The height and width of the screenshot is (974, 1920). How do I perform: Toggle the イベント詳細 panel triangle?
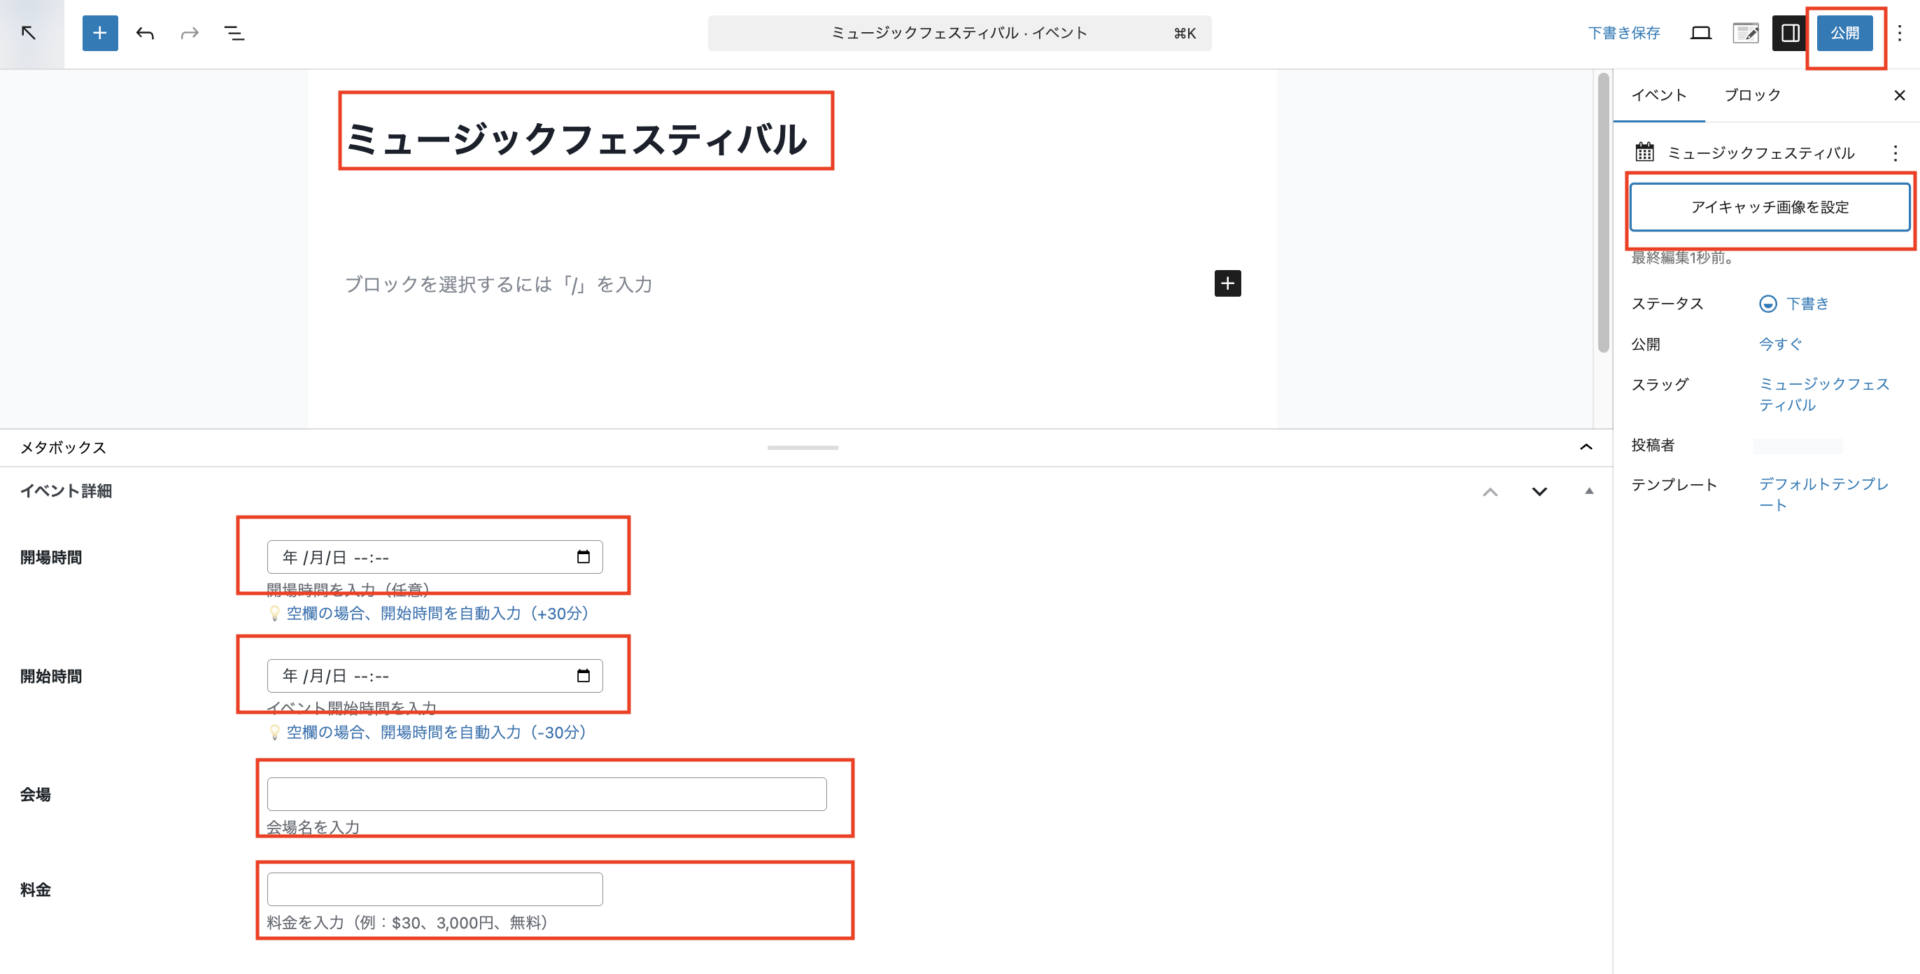pyautogui.click(x=1589, y=491)
